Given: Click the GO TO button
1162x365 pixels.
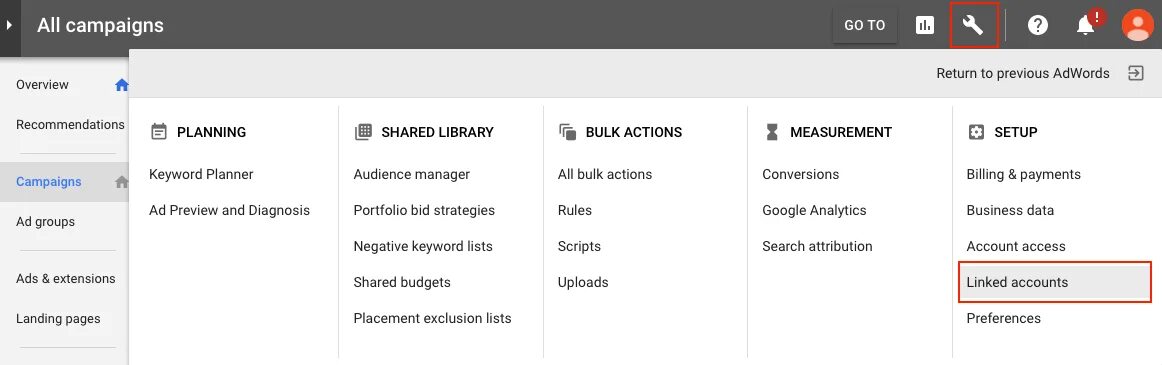Looking at the screenshot, I should click(x=865, y=25).
